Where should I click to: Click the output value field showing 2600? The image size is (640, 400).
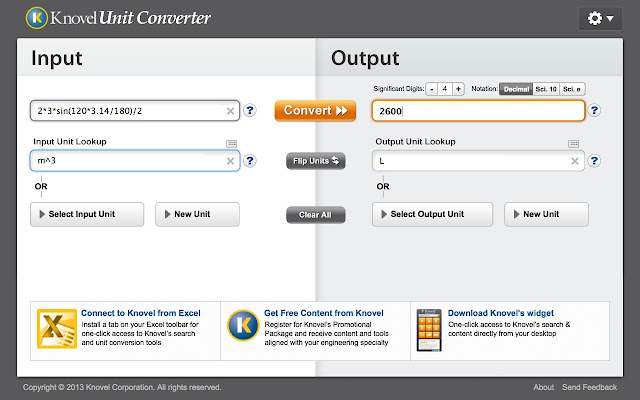[x=478, y=111]
